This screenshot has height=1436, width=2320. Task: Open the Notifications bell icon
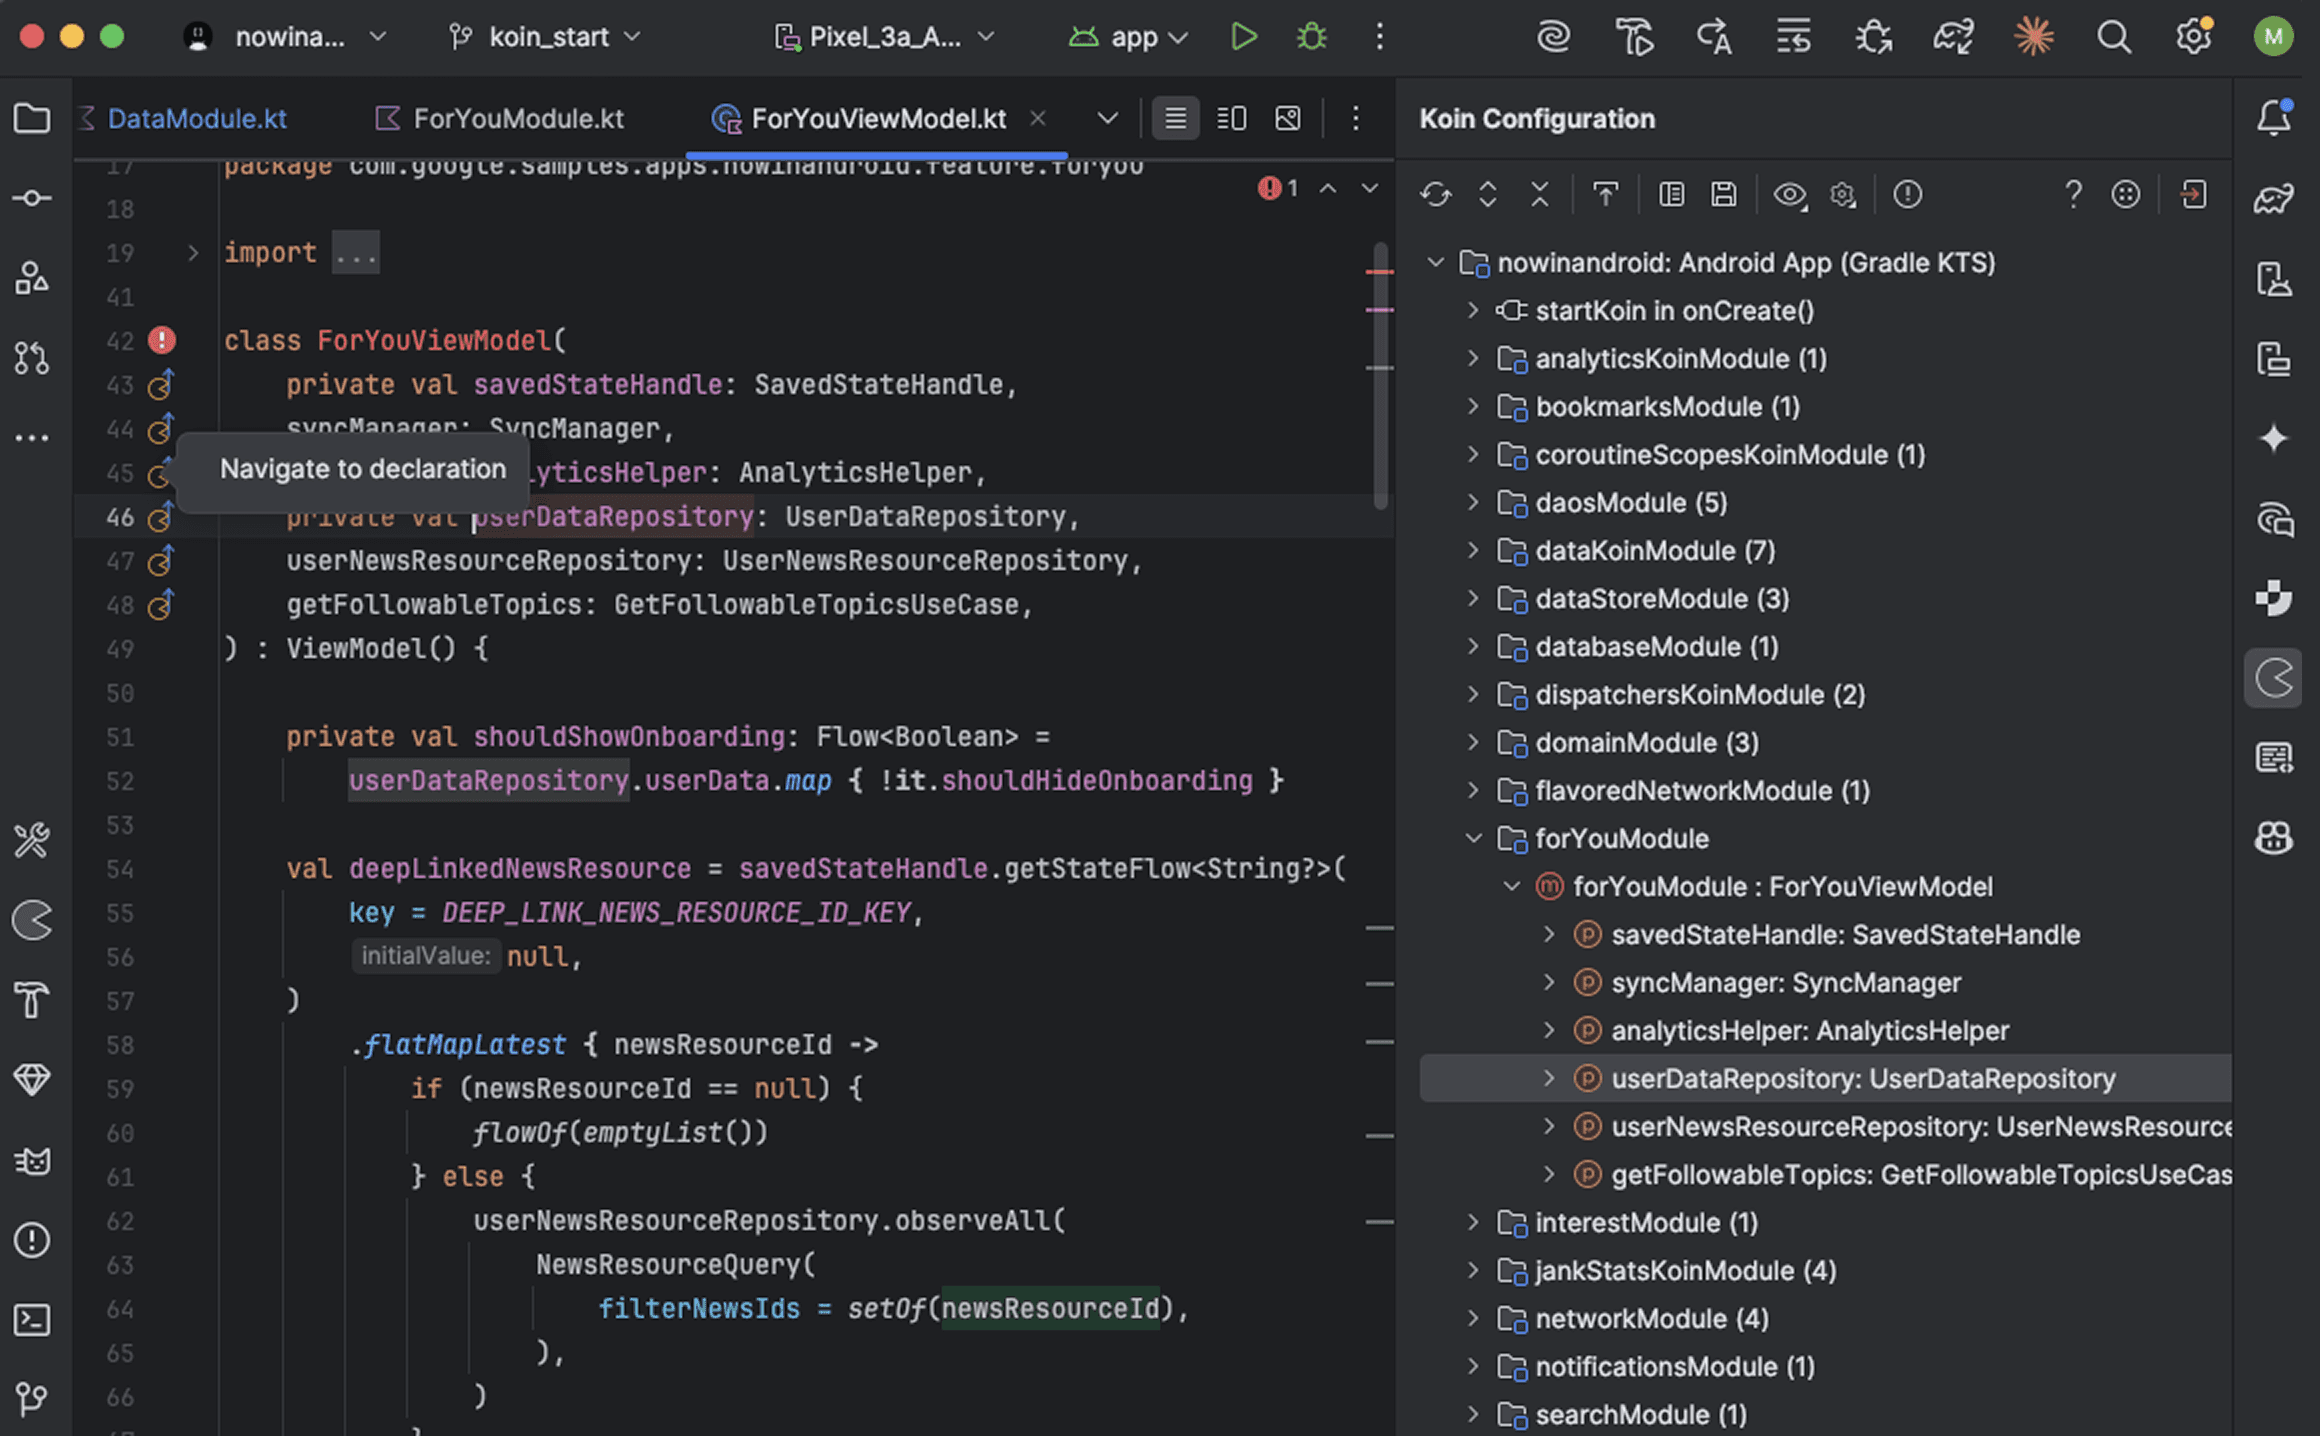point(2273,118)
